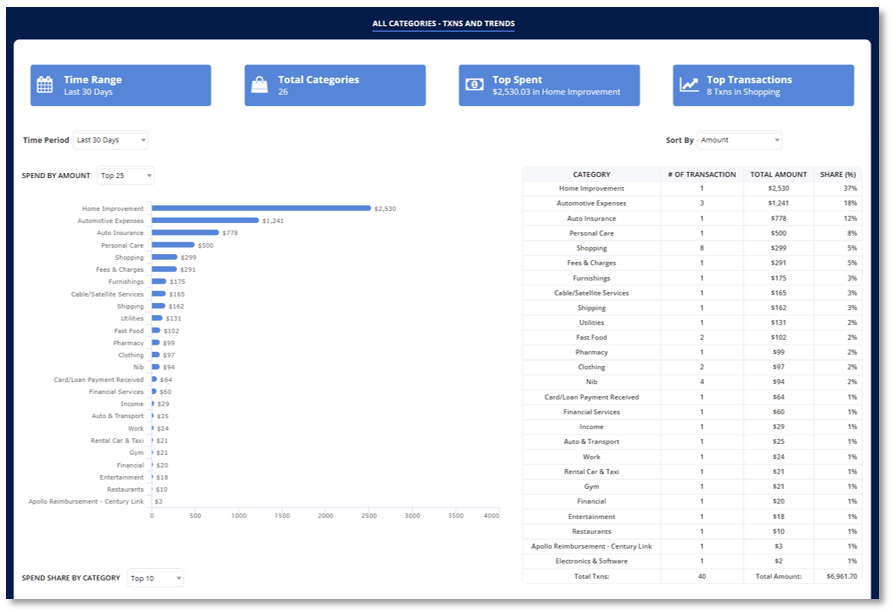Click "Last 30 Days" subtitle on Time Range card
The height and width of the screenshot is (615, 893).
88,92
